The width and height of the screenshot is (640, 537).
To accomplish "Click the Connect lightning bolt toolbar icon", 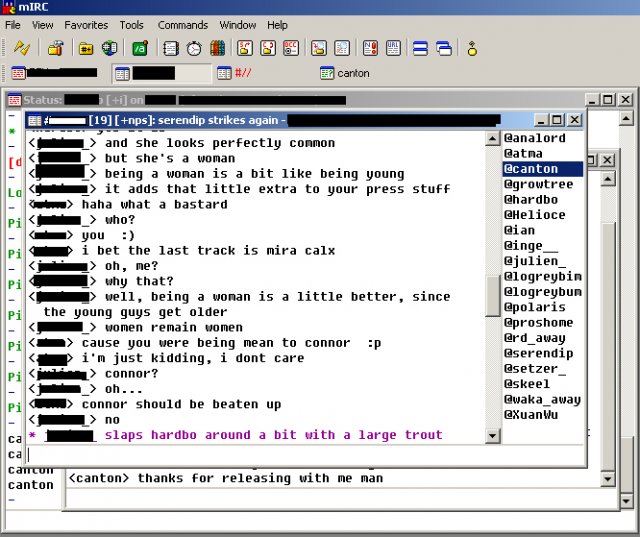I will pos(21,48).
